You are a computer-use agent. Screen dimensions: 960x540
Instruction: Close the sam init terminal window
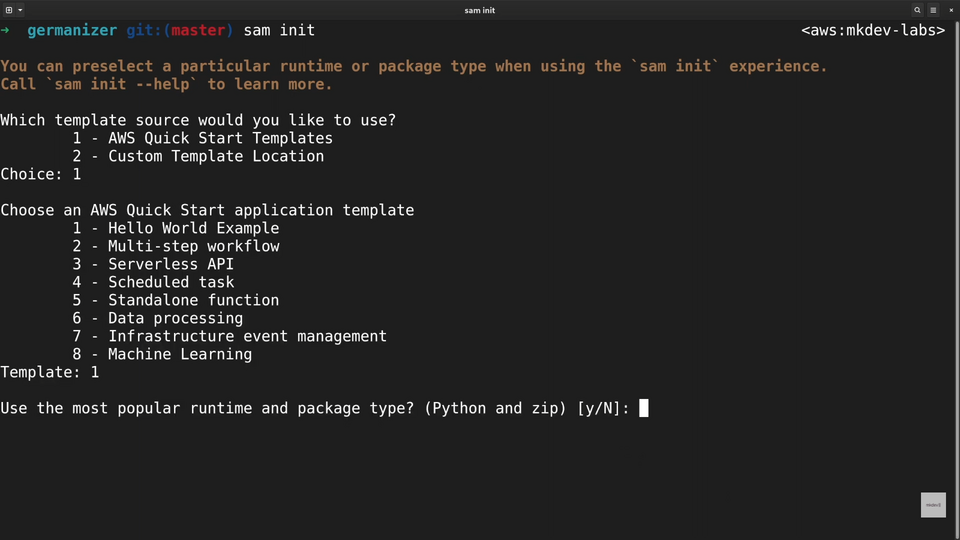[951, 10]
